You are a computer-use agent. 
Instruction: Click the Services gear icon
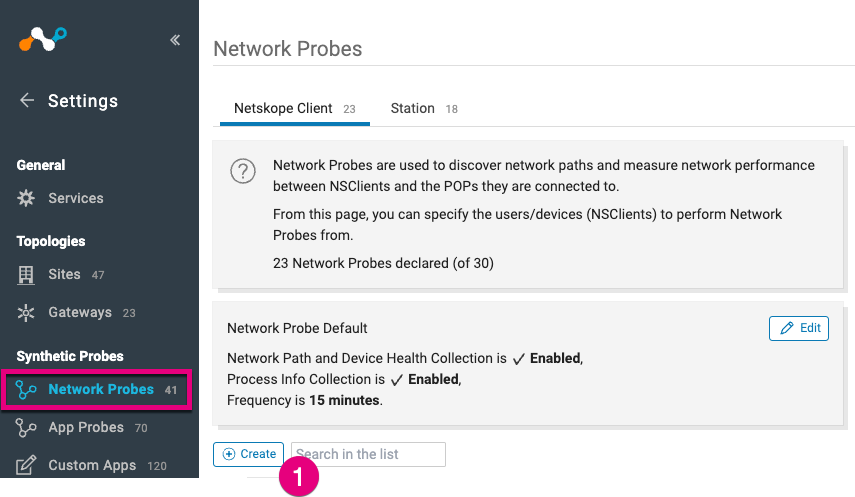[26, 198]
